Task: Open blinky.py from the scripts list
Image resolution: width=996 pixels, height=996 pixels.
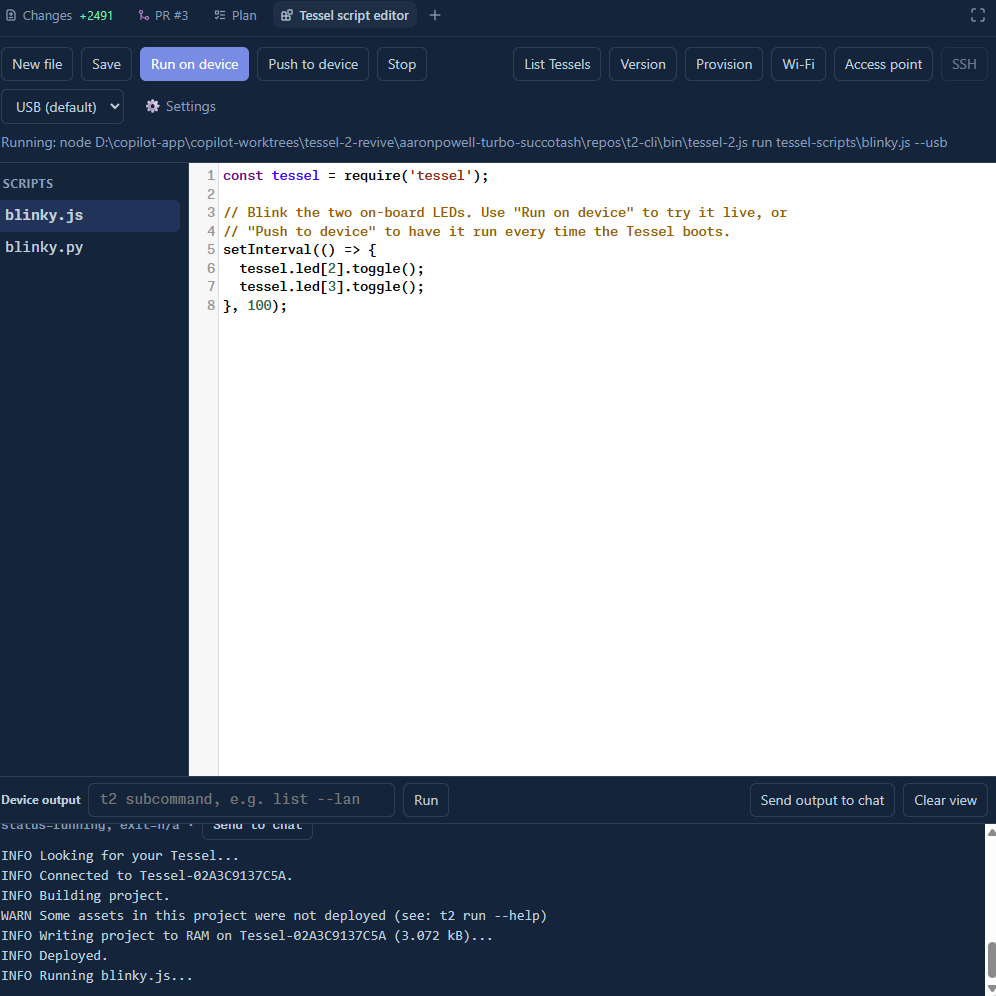Action: click(x=90, y=247)
